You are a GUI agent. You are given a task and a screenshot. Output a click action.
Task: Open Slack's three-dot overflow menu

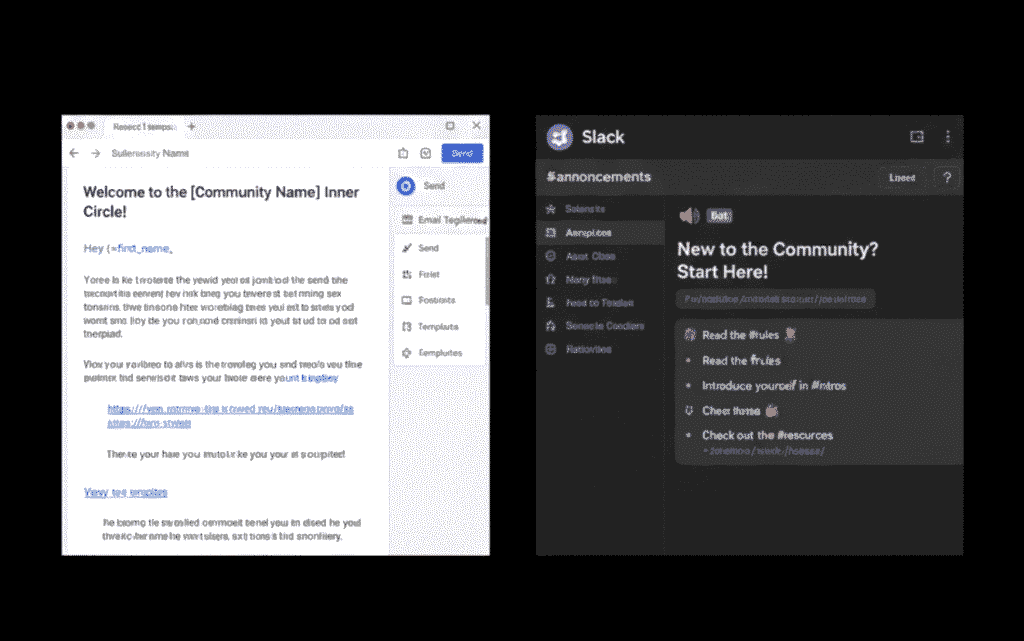[947, 137]
